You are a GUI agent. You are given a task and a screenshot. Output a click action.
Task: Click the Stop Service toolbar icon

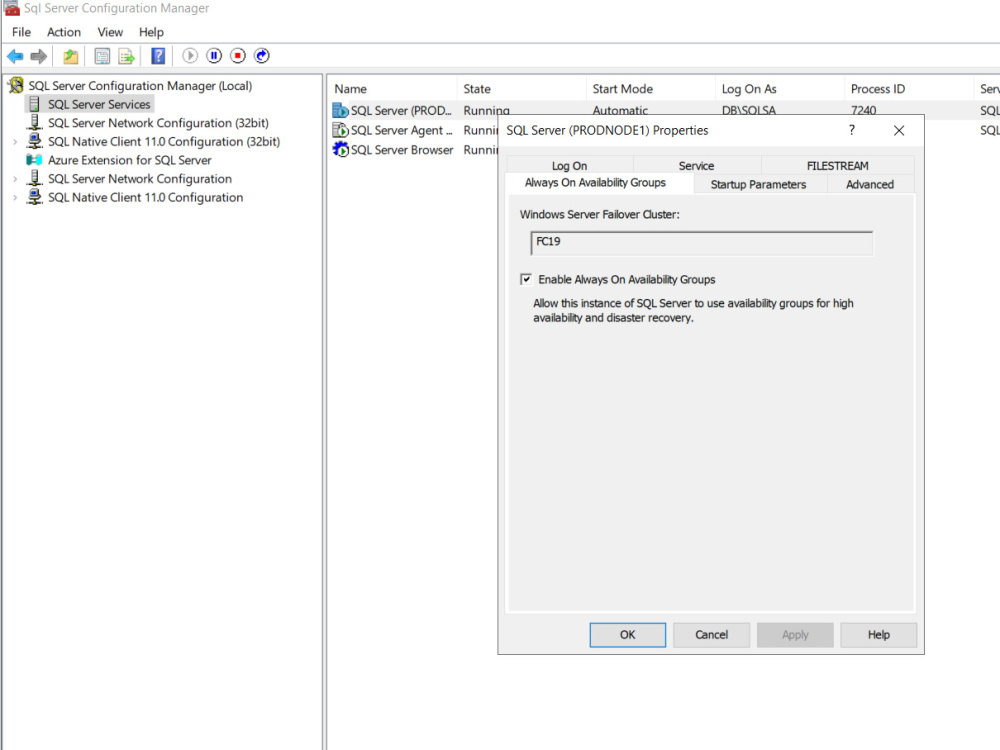click(238, 56)
